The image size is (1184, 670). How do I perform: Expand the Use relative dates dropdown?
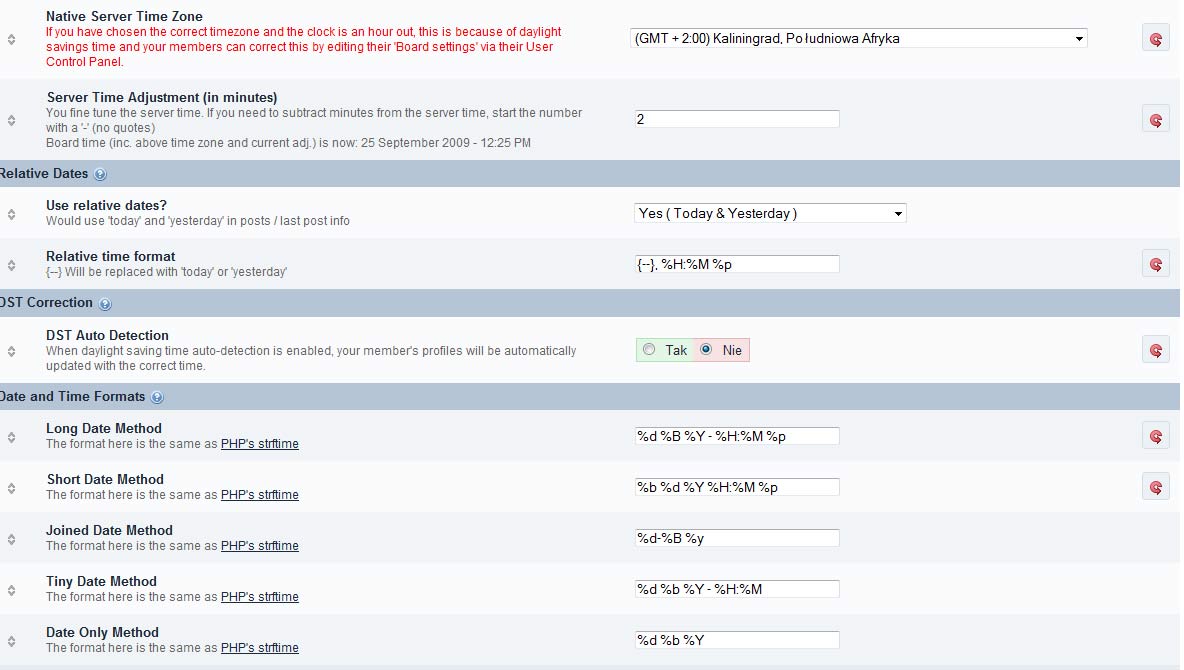(x=770, y=213)
